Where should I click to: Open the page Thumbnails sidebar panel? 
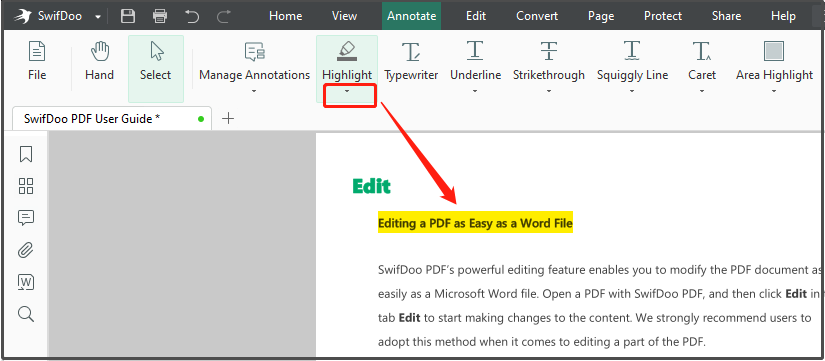[26, 186]
